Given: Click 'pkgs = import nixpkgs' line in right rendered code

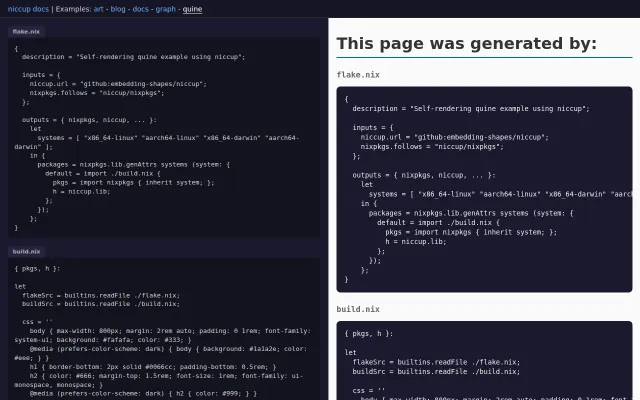Looking at the screenshot, I should click(x=471, y=232).
